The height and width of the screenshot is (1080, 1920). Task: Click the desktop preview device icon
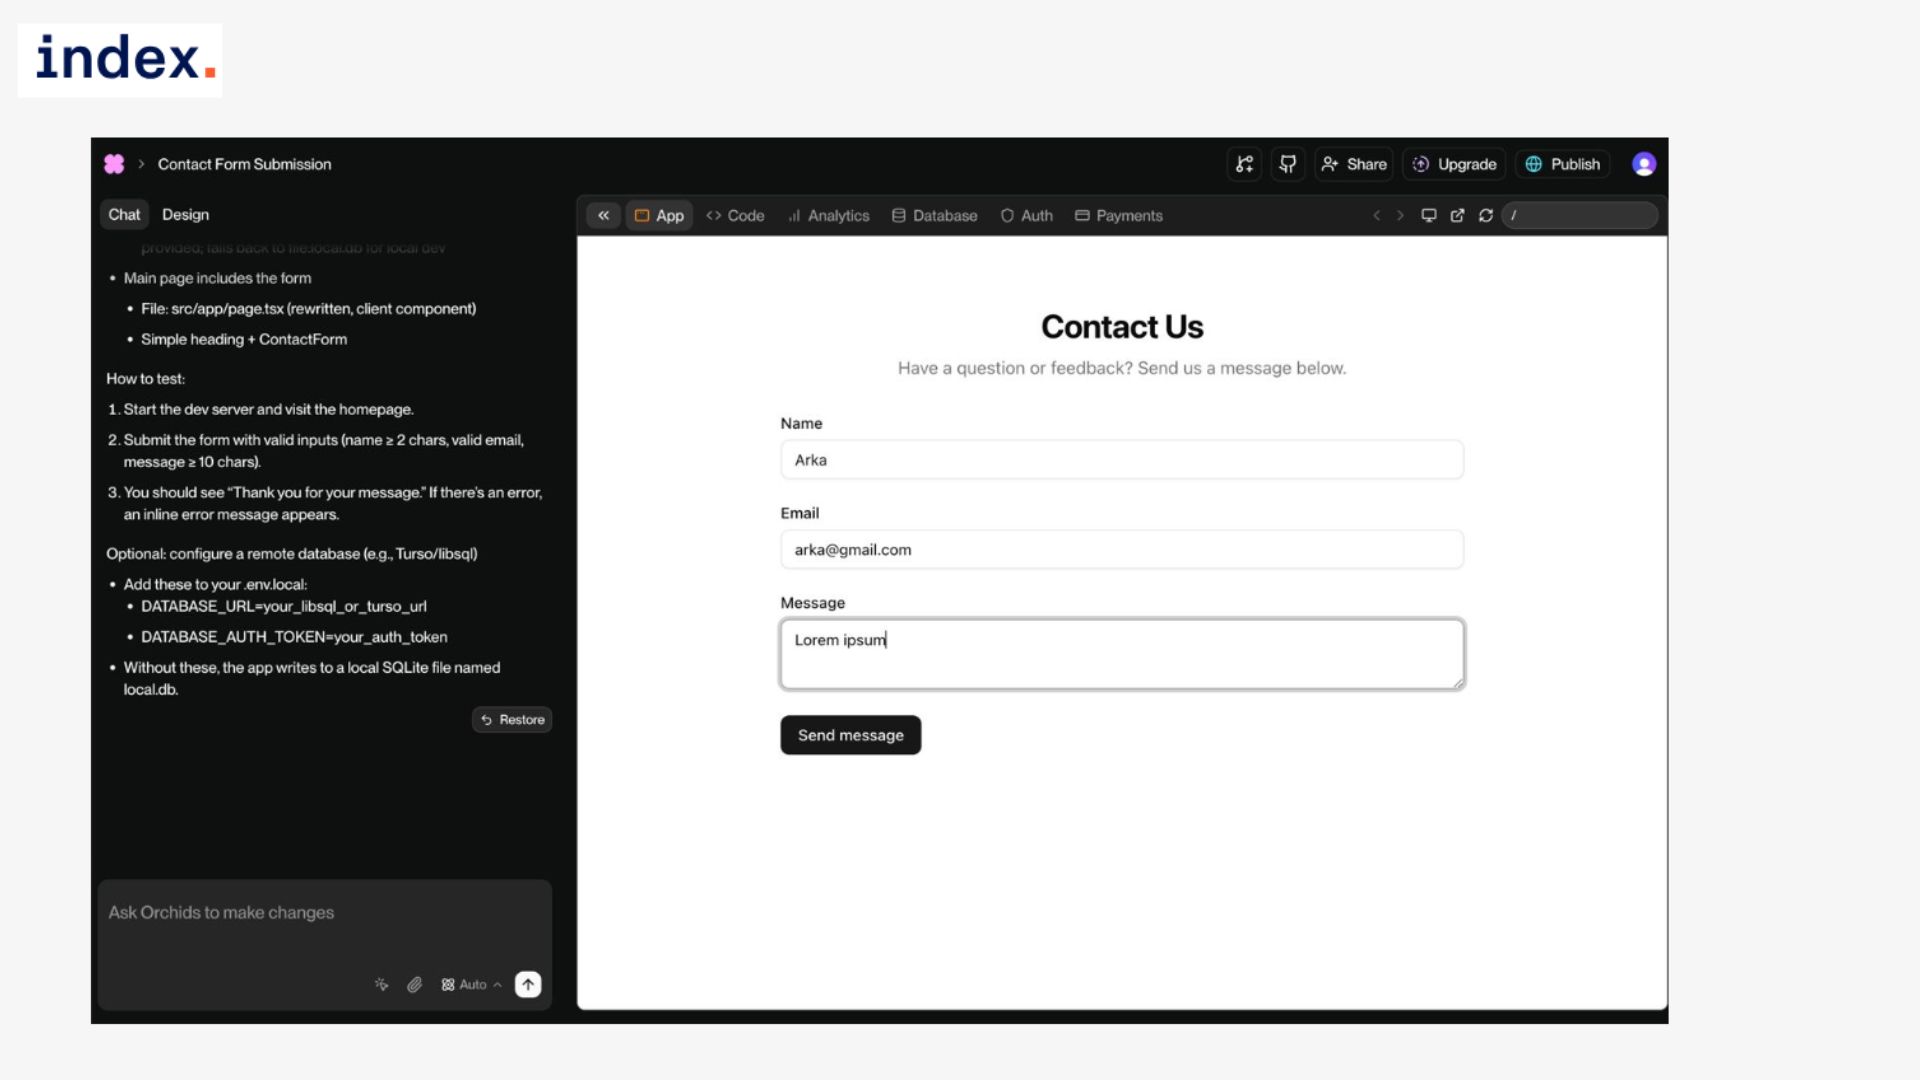click(x=1429, y=215)
